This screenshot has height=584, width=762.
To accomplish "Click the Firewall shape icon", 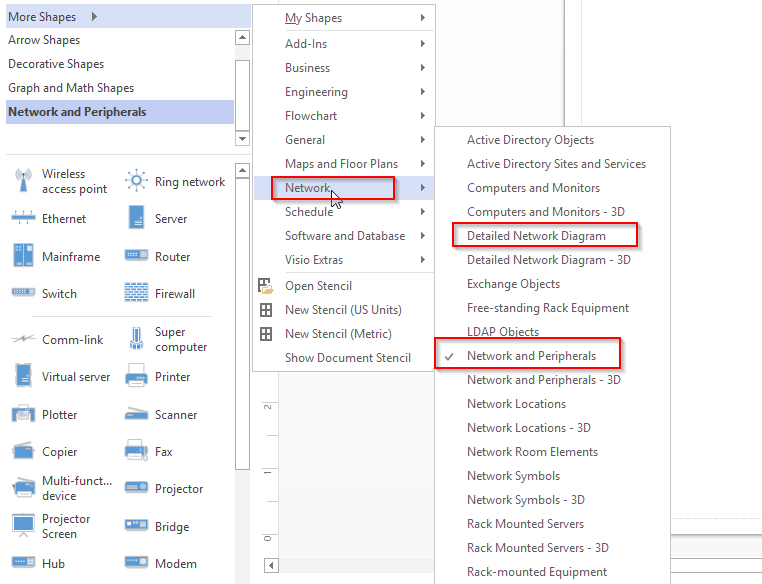I will 137,293.
